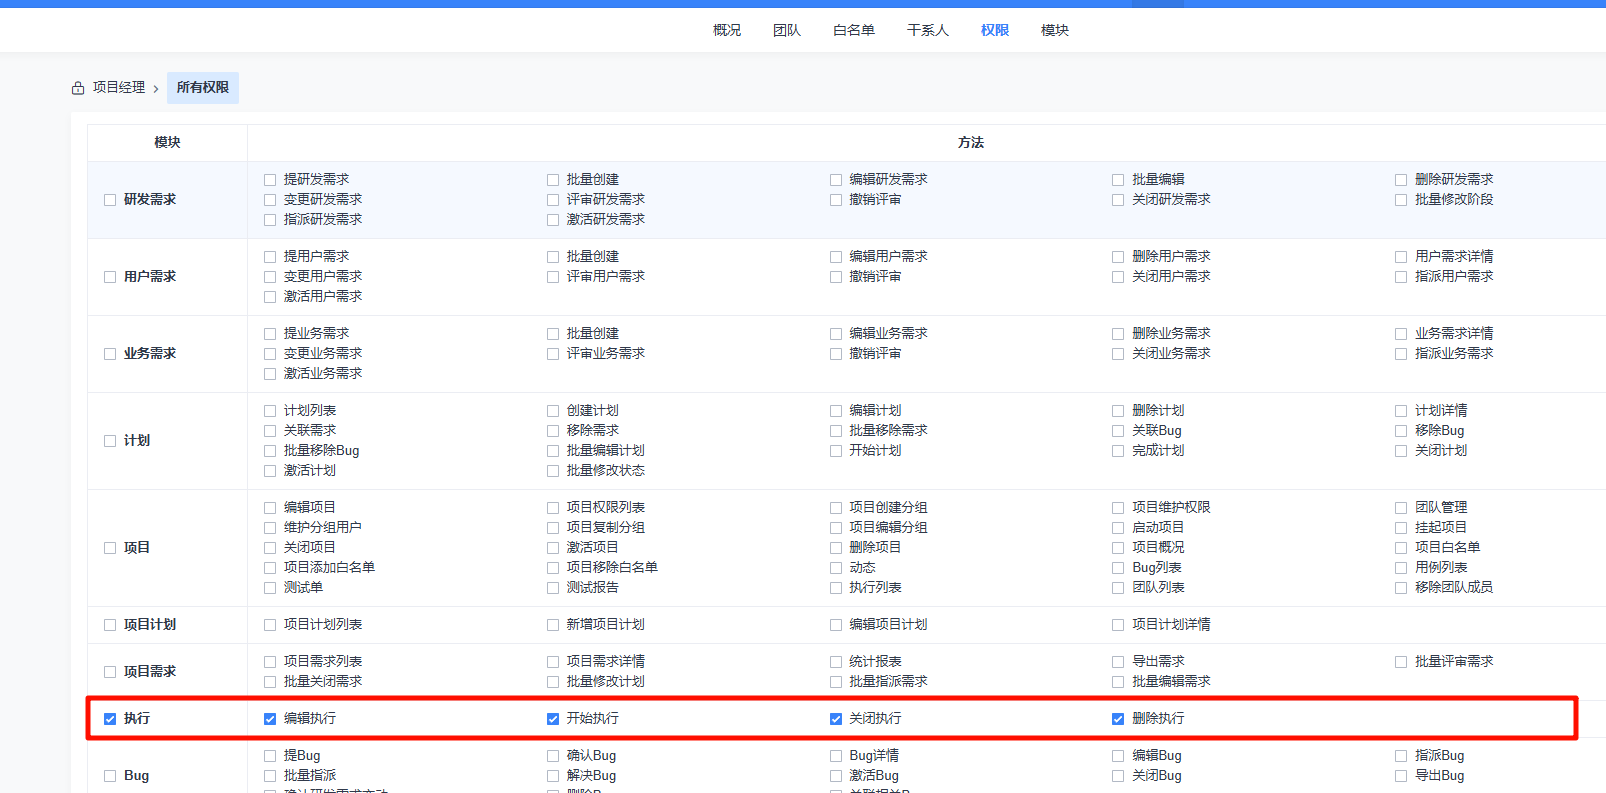This screenshot has width=1606, height=793.
Task: Select the Bug module checkbox
Action: pyautogui.click(x=110, y=776)
